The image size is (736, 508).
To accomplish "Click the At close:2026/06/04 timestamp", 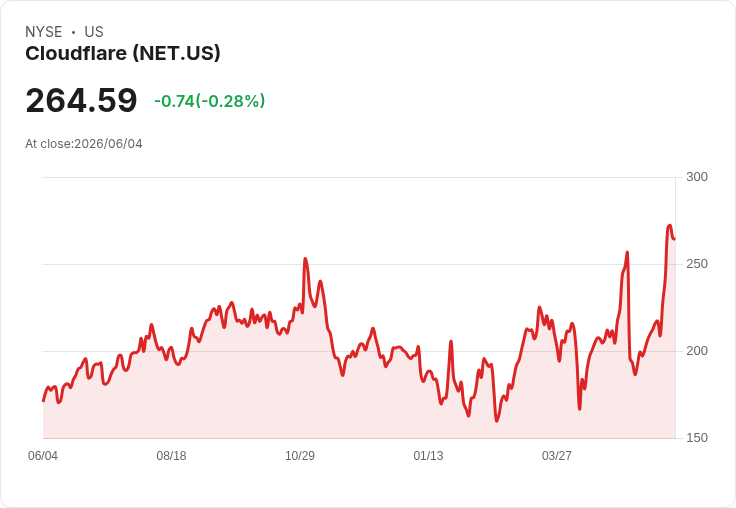I will (x=84, y=144).
